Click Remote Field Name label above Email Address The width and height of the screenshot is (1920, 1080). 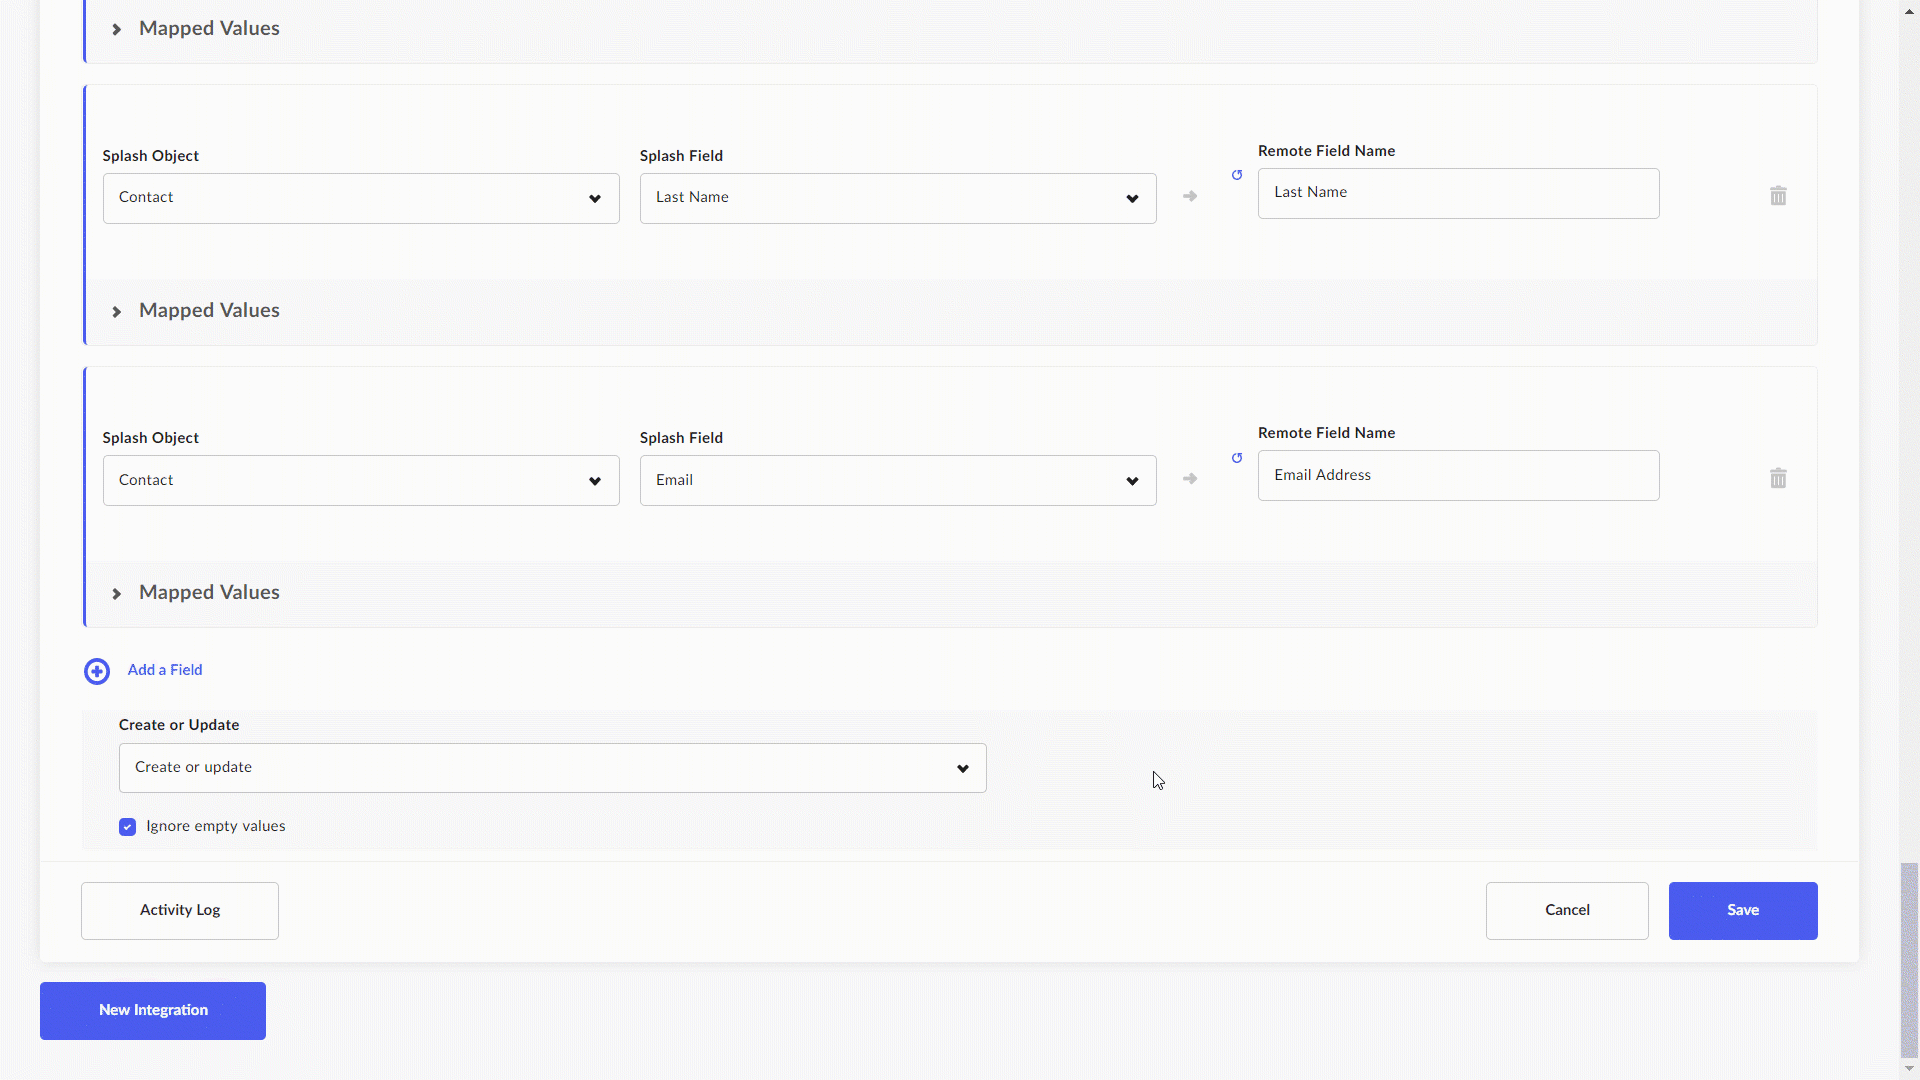(x=1326, y=433)
